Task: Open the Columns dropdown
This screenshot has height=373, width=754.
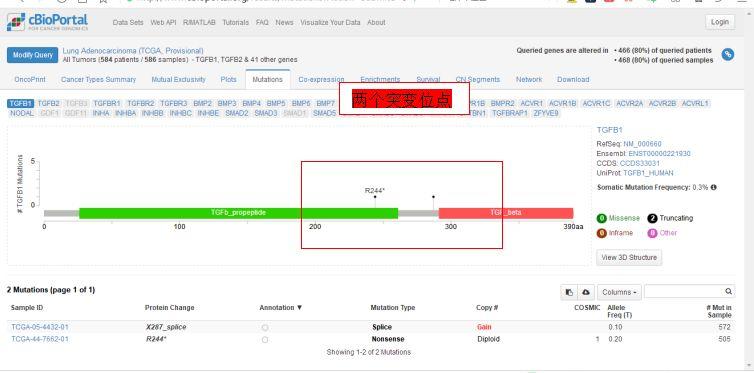Action: point(619,292)
